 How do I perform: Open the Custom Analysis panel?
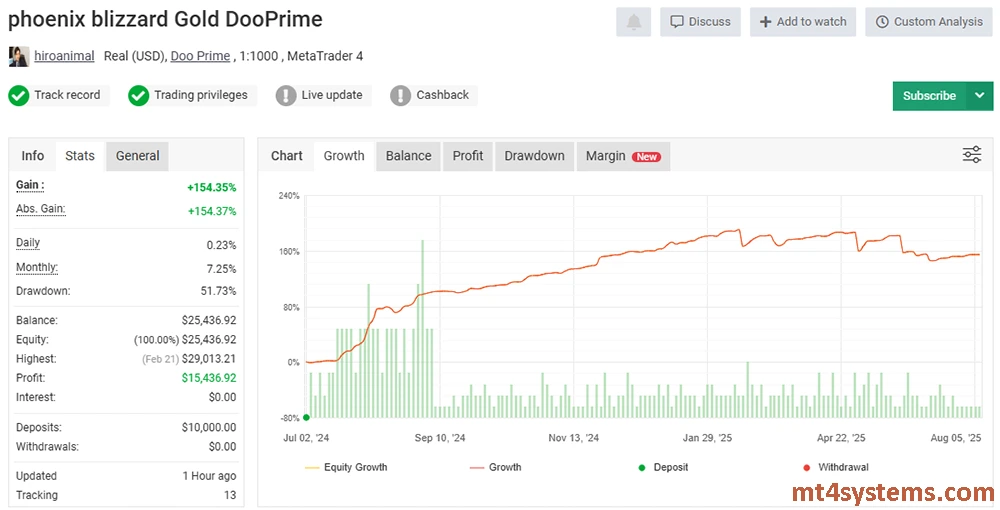pyautogui.click(x=929, y=21)
